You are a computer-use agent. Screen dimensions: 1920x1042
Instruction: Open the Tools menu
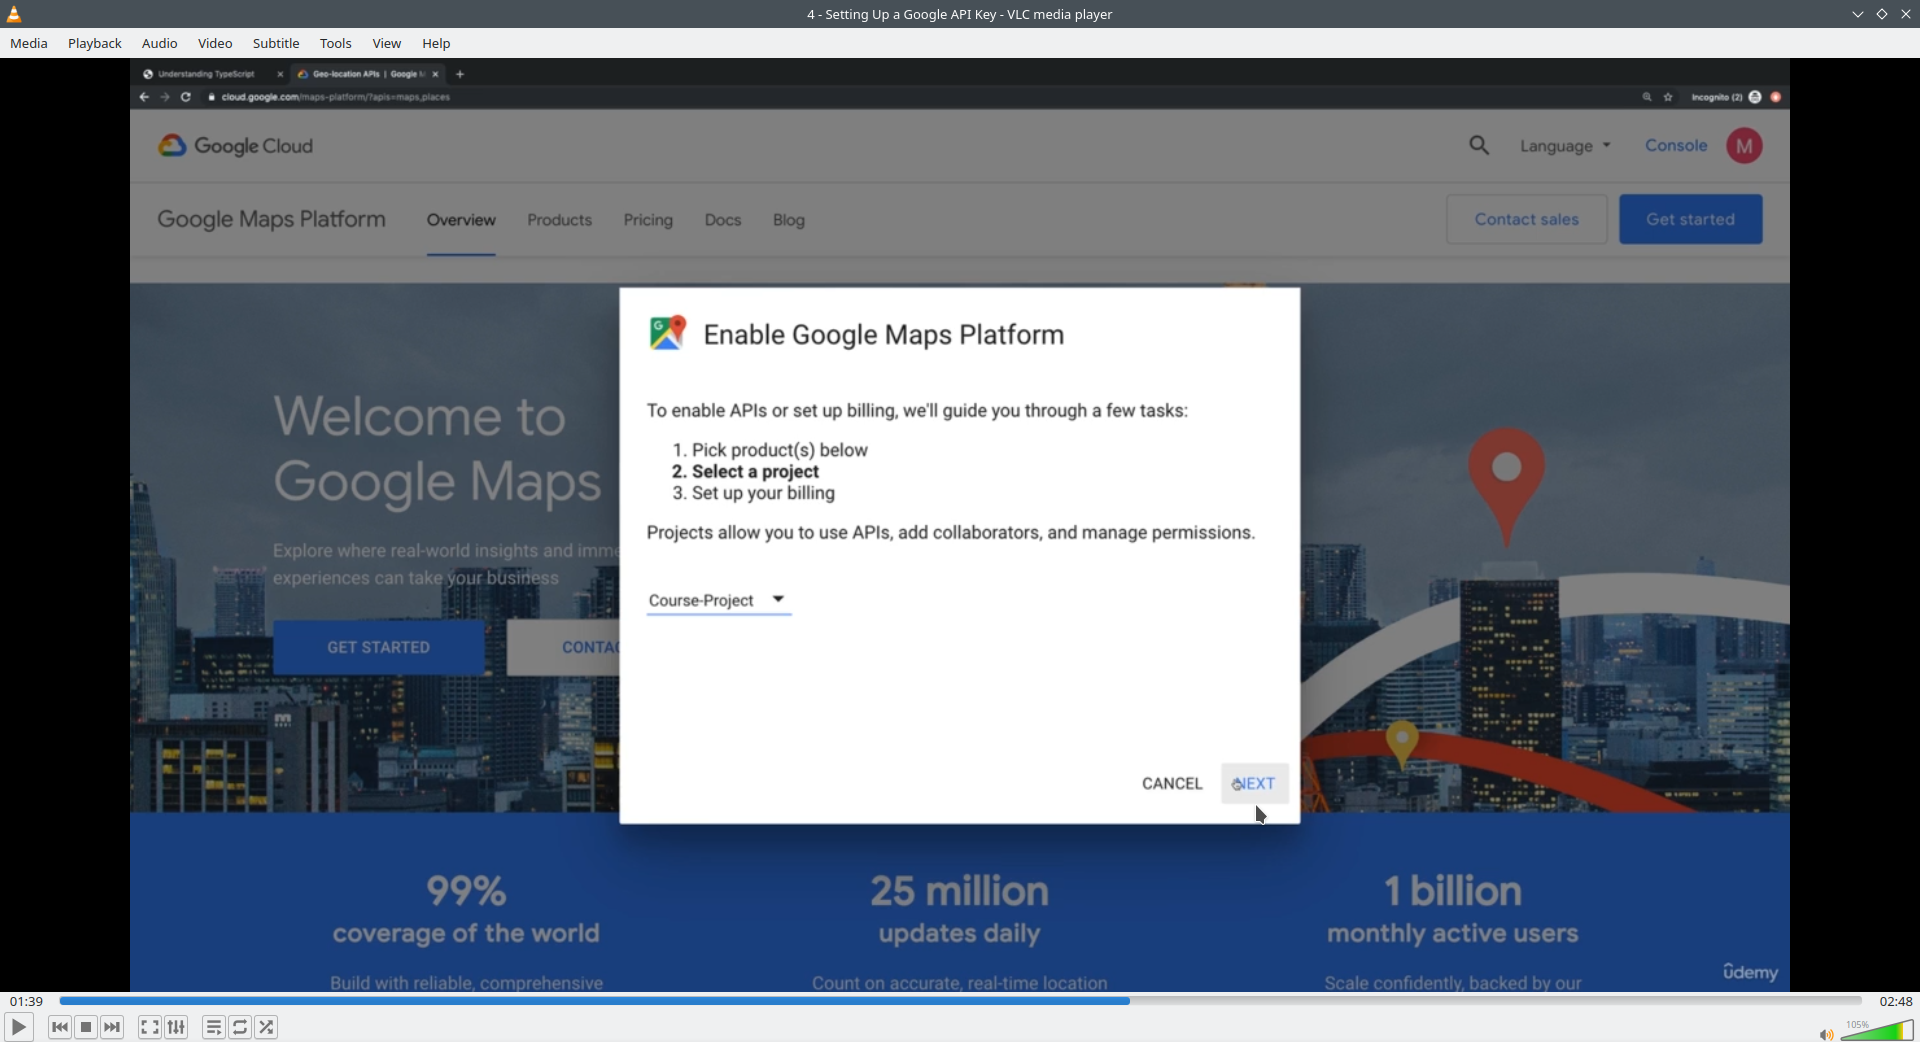336,43
